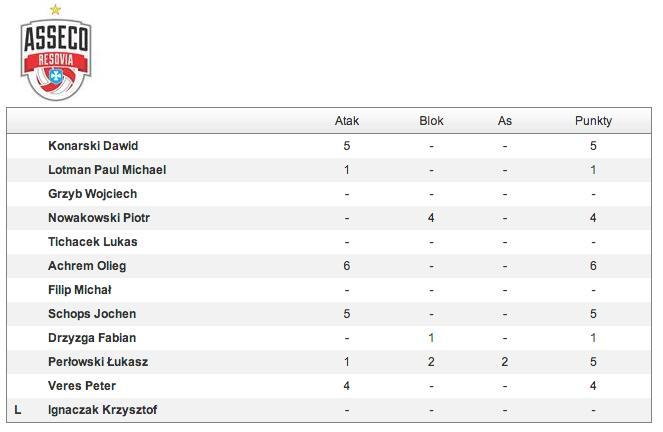Open player Schops Jochen
Image resolution: width=663 pixels, height=432 pixels.
[x=92, y=314]
